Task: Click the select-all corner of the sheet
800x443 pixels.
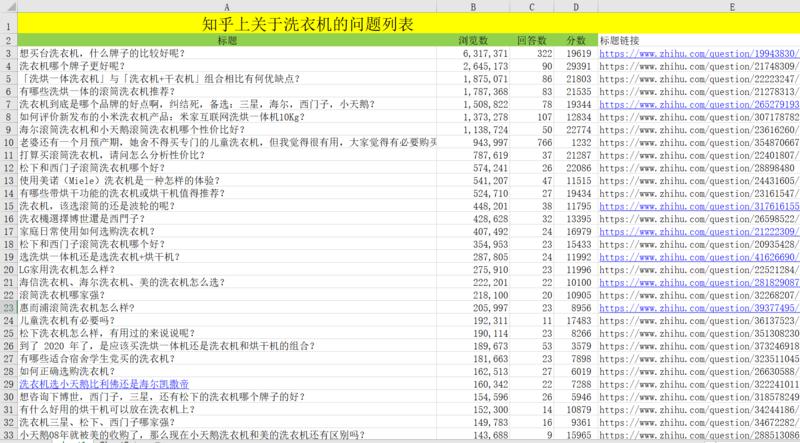Action: pyautogui.click(x=9, y=7)
